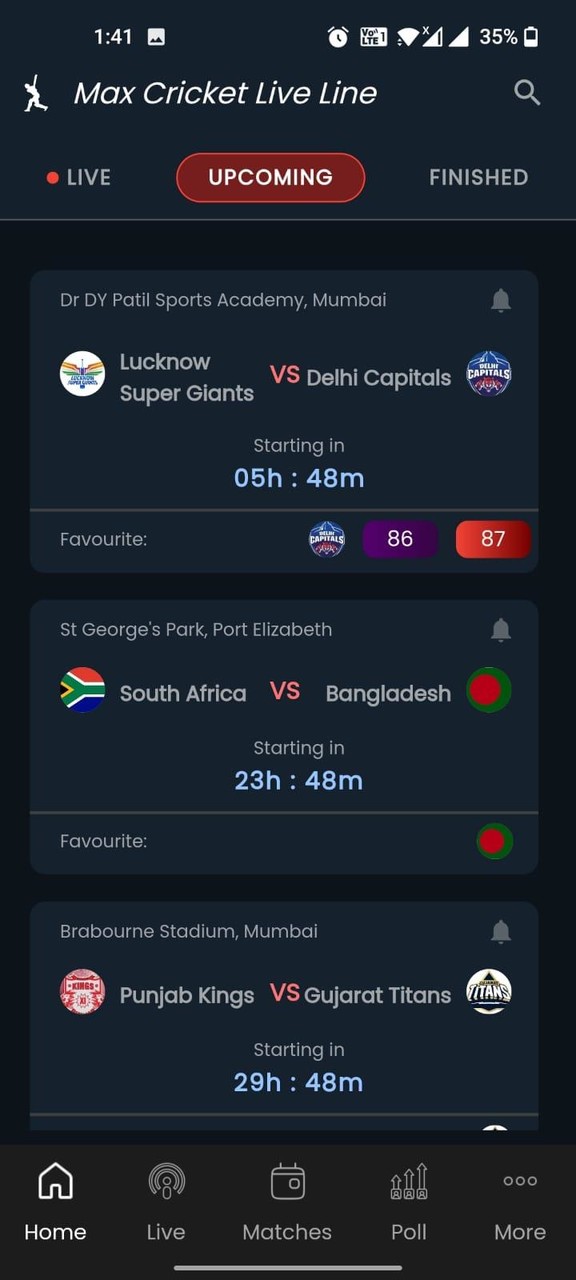
Task: Click the red 87 rating badge
Action: pos(493,539)
